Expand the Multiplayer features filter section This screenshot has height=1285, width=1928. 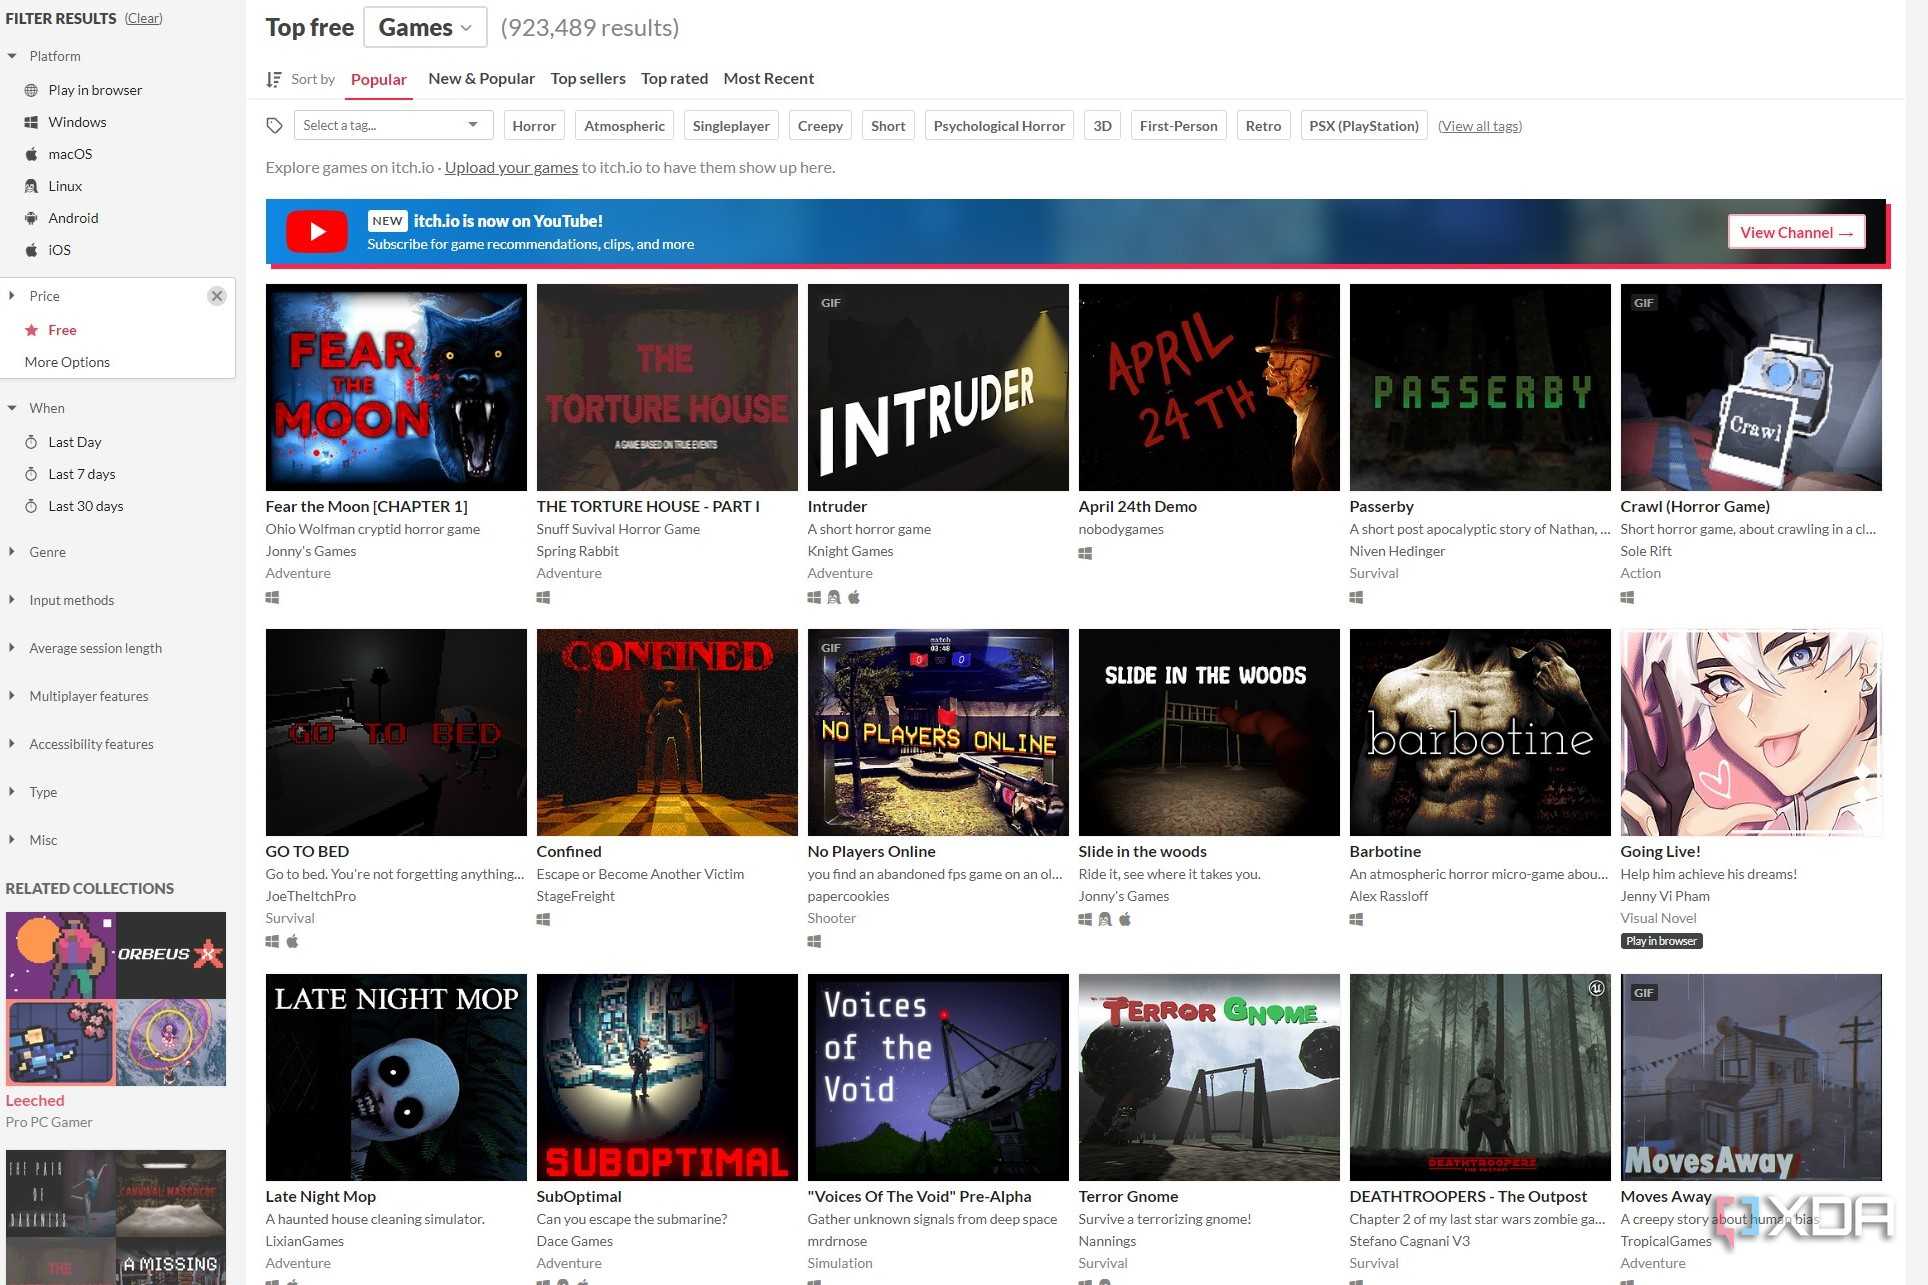pyautogui.click(x=12, y=696)
